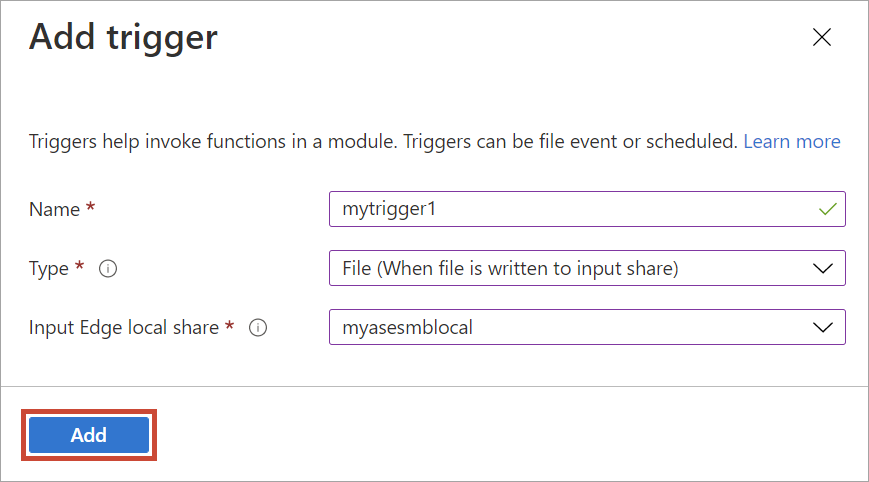Click the chevron arrow of the Type dropdown
Screen dimensions: 869x482
[x=822, y=269]
